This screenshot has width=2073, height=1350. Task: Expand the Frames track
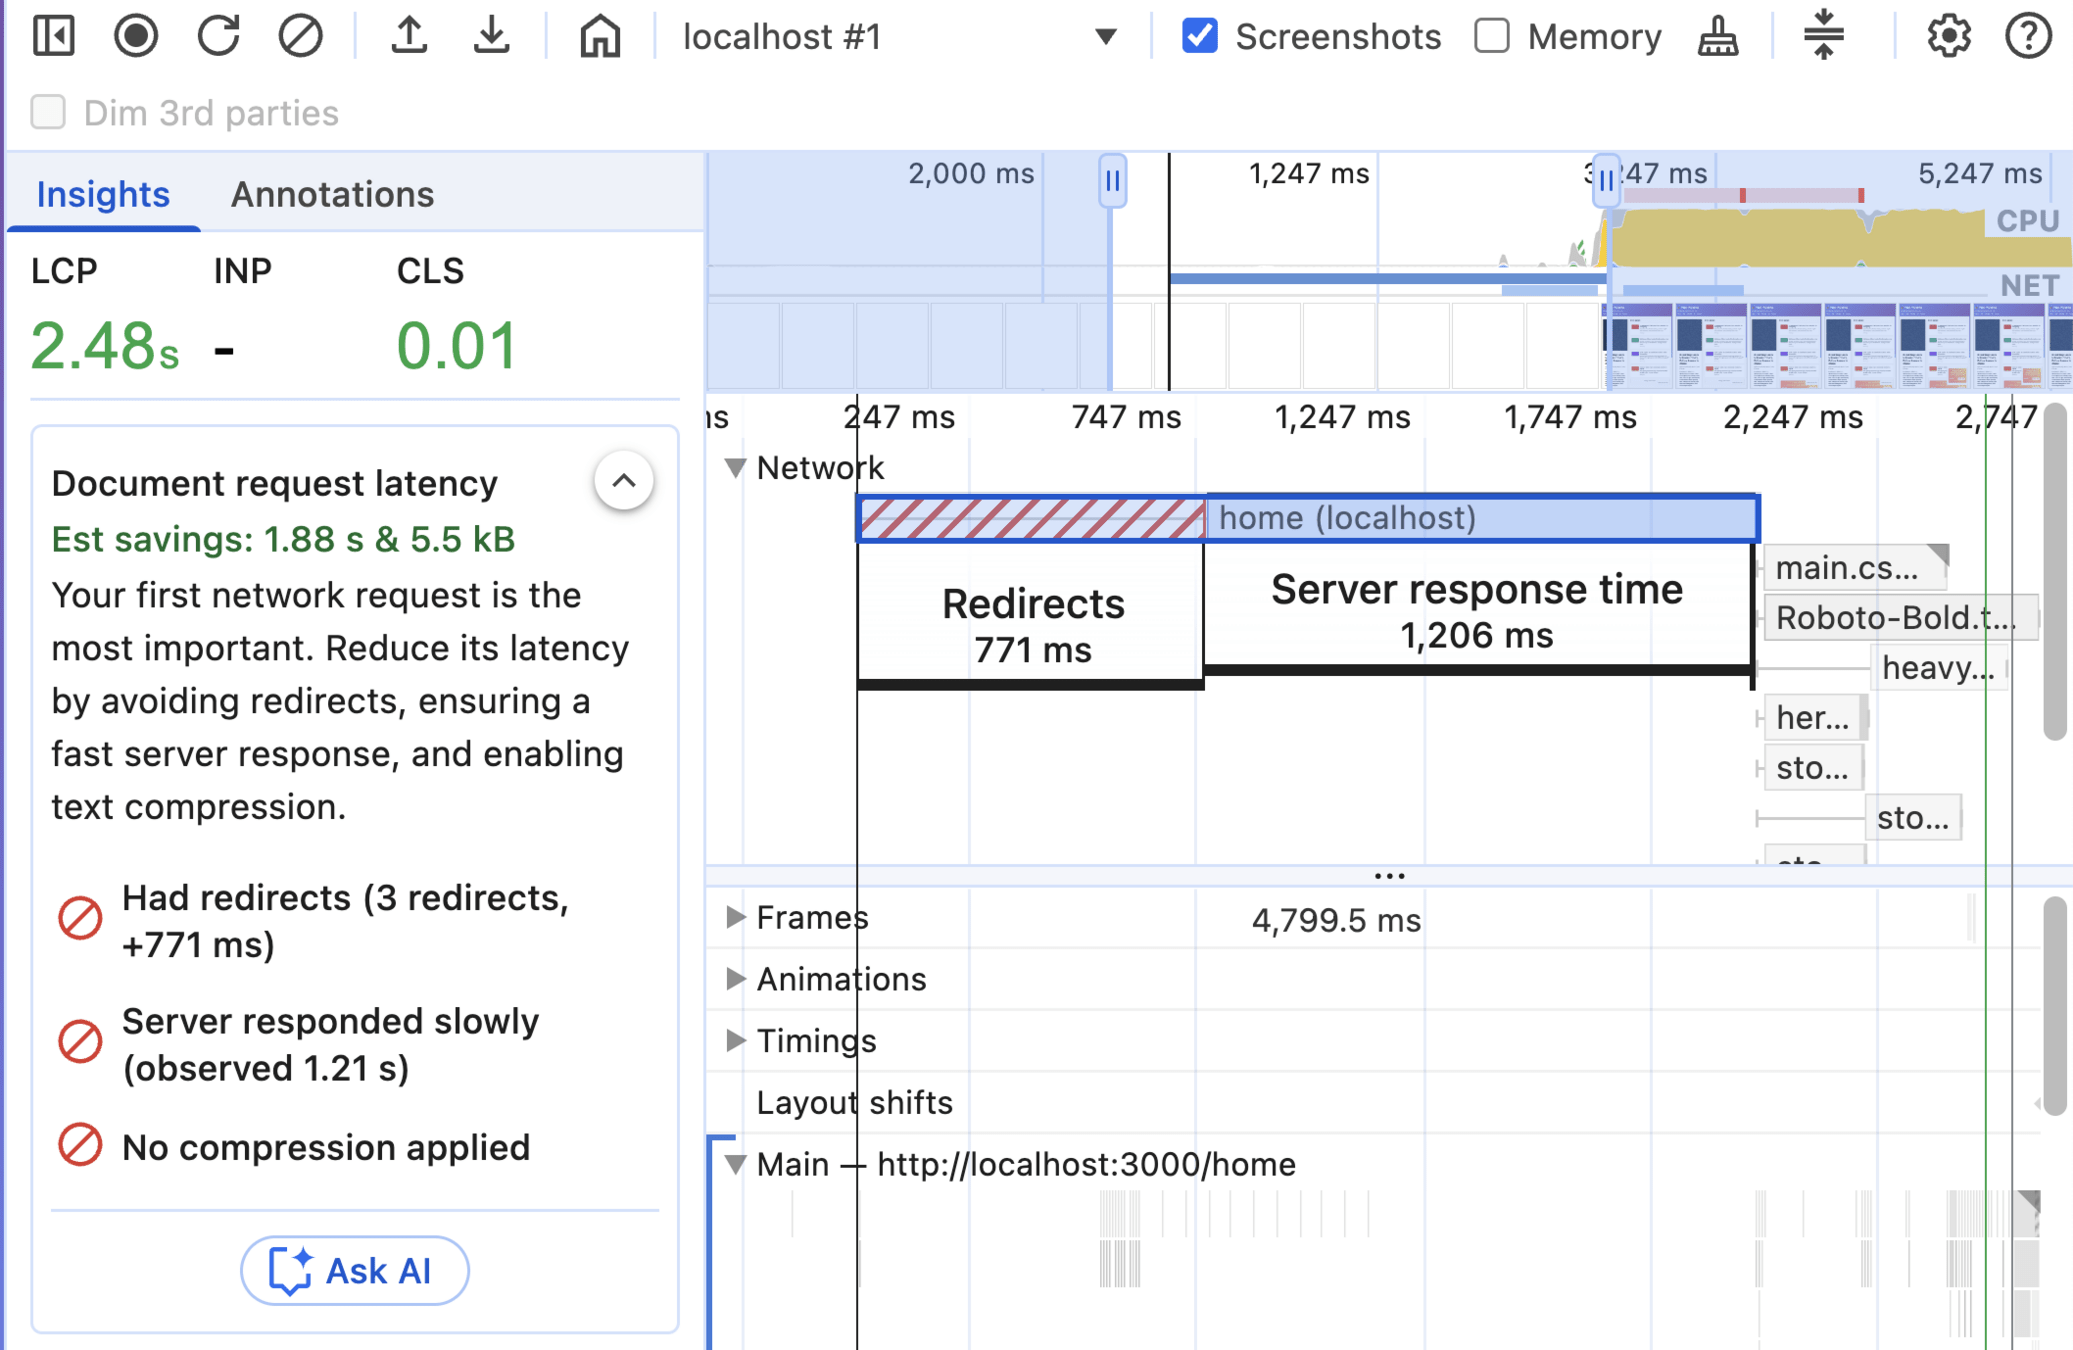[736, 917]
